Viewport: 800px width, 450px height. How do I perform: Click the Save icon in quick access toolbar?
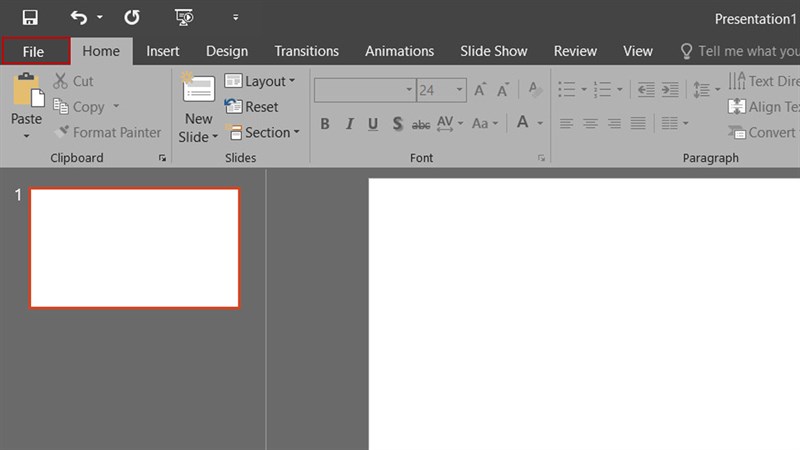pyautogui.click(x=29, y=17)
